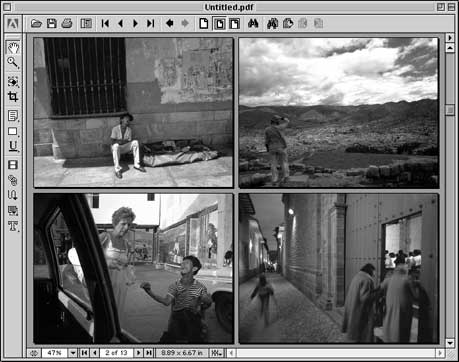The image size is (459, 362).
Task: Click the Save floppy disk icon
Action: point(51,23)
